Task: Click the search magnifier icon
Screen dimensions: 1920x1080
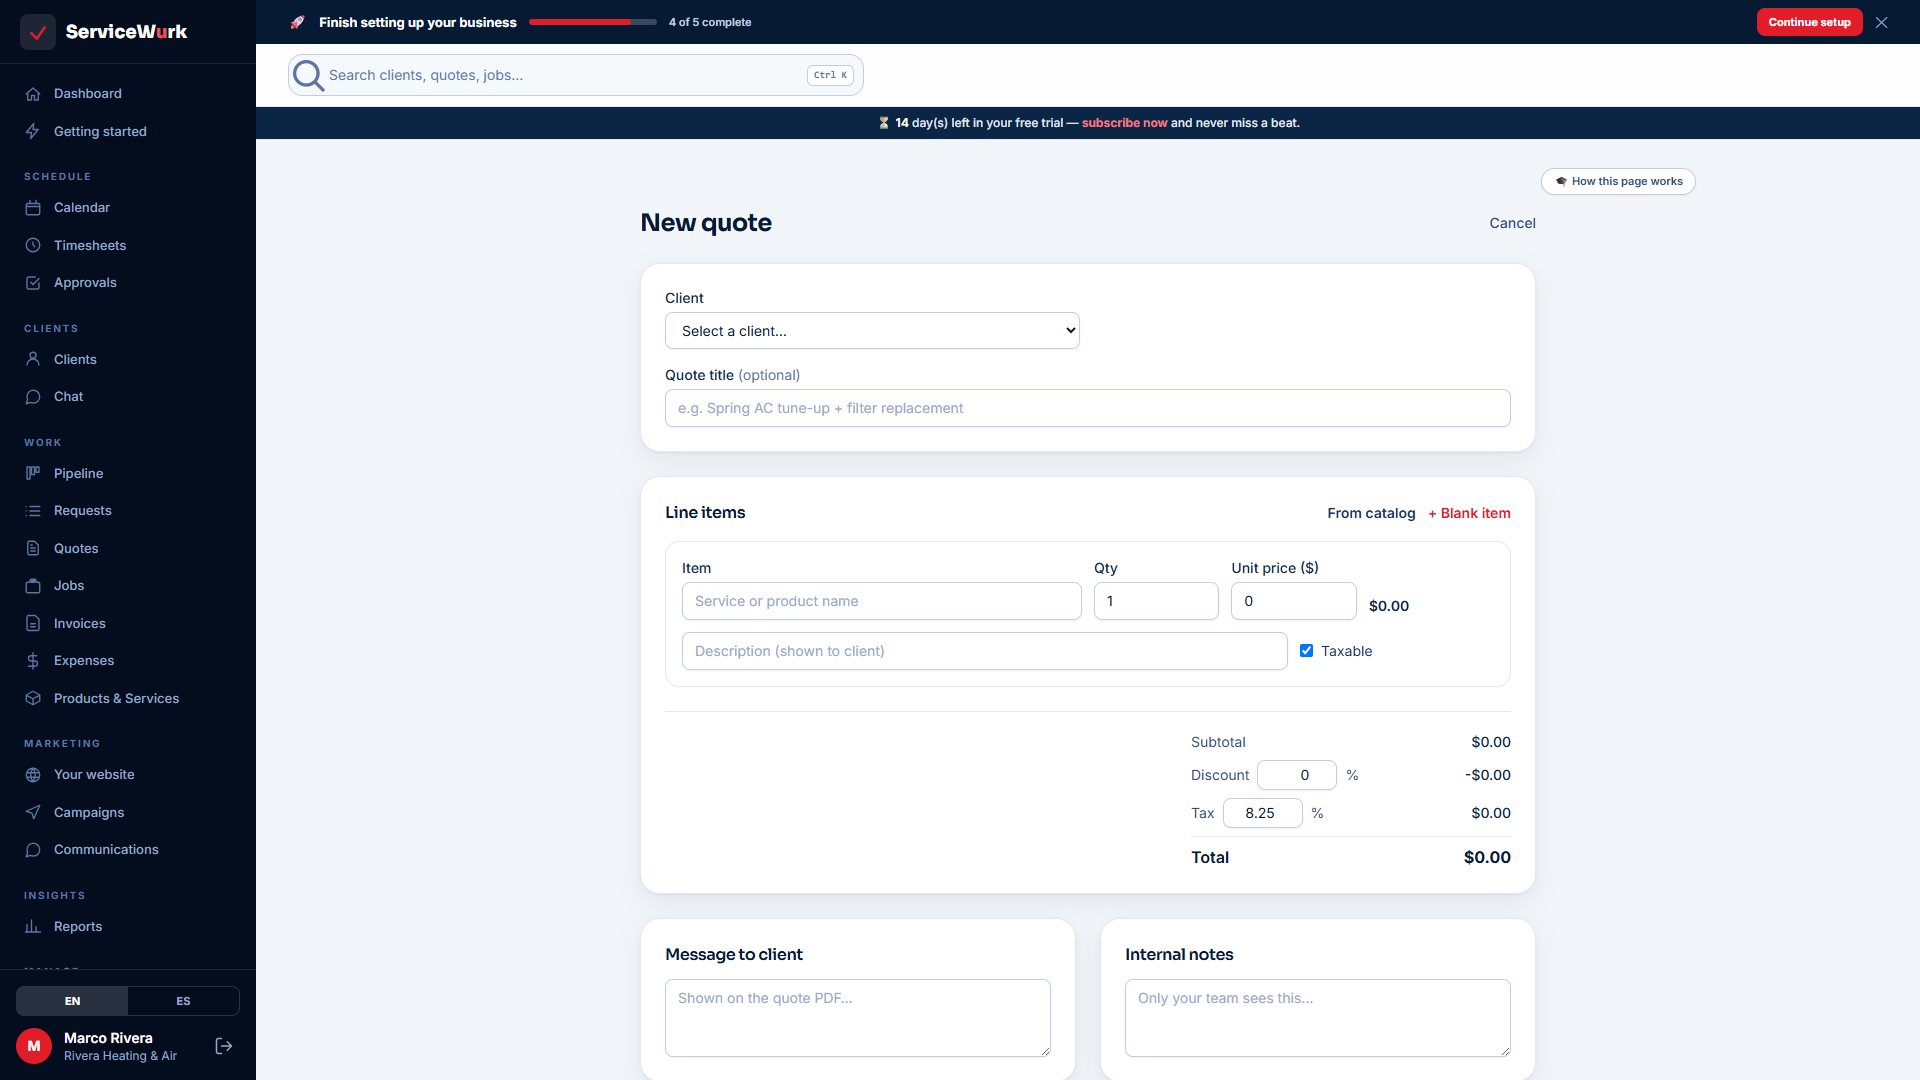Action: pyautogui.click(x=308, y=75)
